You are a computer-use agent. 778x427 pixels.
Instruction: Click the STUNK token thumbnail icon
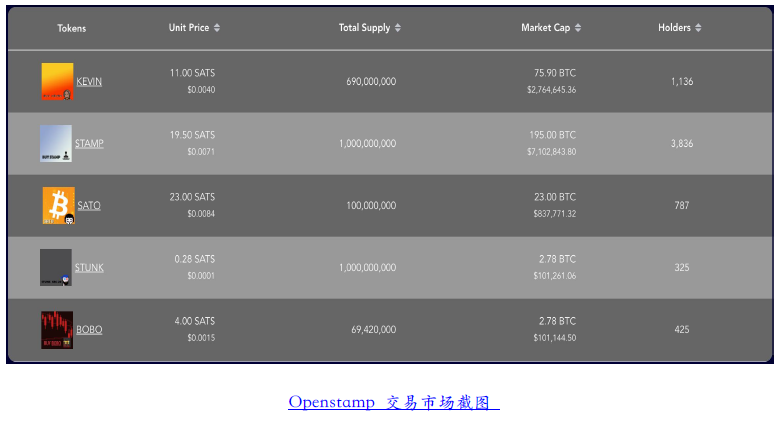pyautogui.click(x=56, y=267)
